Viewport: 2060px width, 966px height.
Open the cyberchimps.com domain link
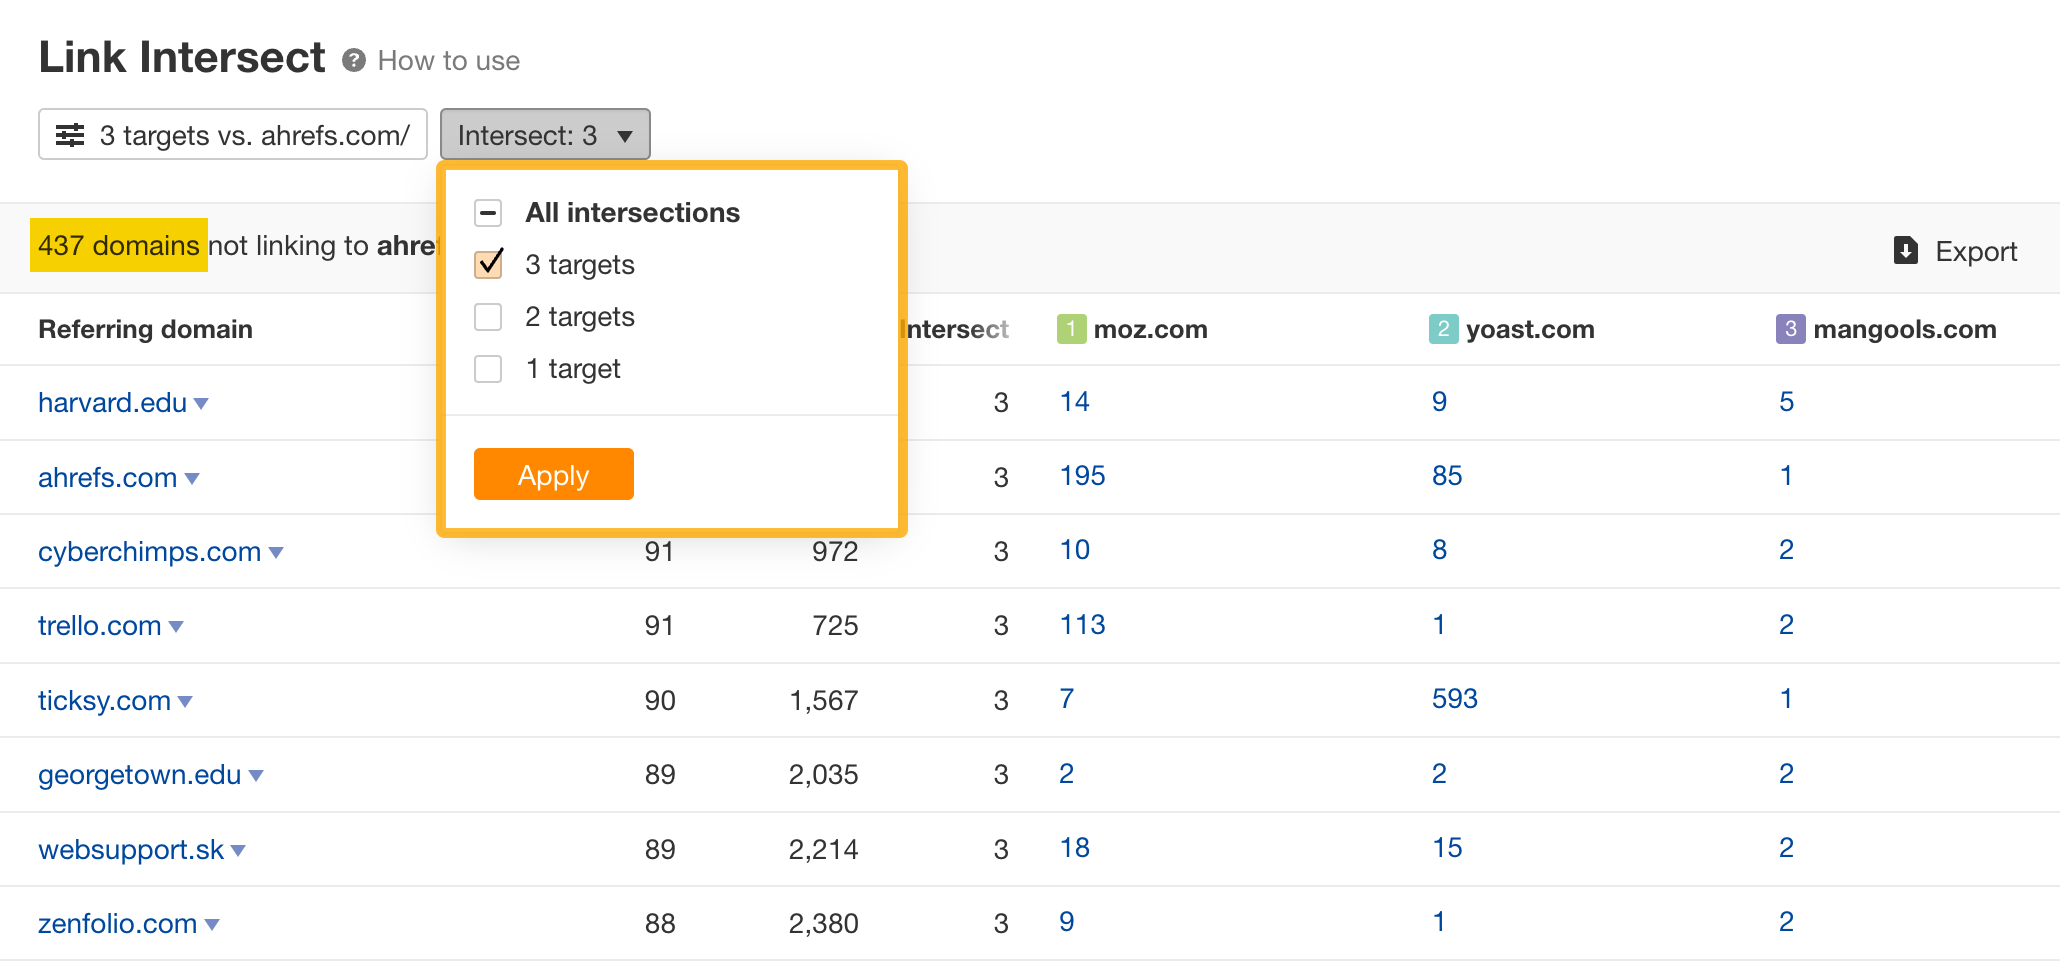(x=149, y=551)
